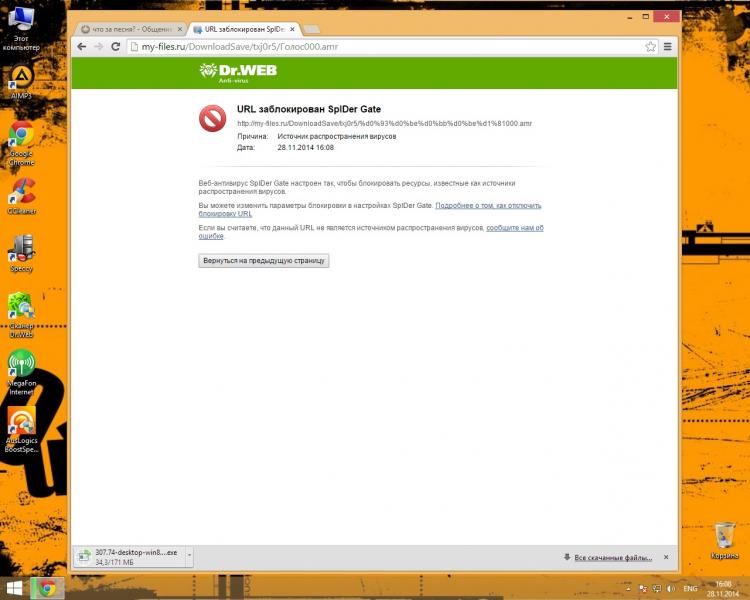Viewport: 750px width, 600px height.
Task: Click the browser Back arrow
Action: pyautogui.click(x=82, y=46)
